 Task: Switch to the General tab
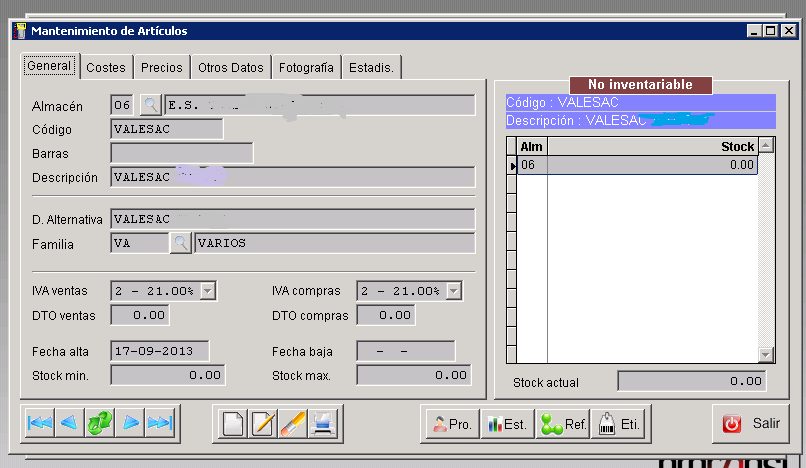[49, 66]
